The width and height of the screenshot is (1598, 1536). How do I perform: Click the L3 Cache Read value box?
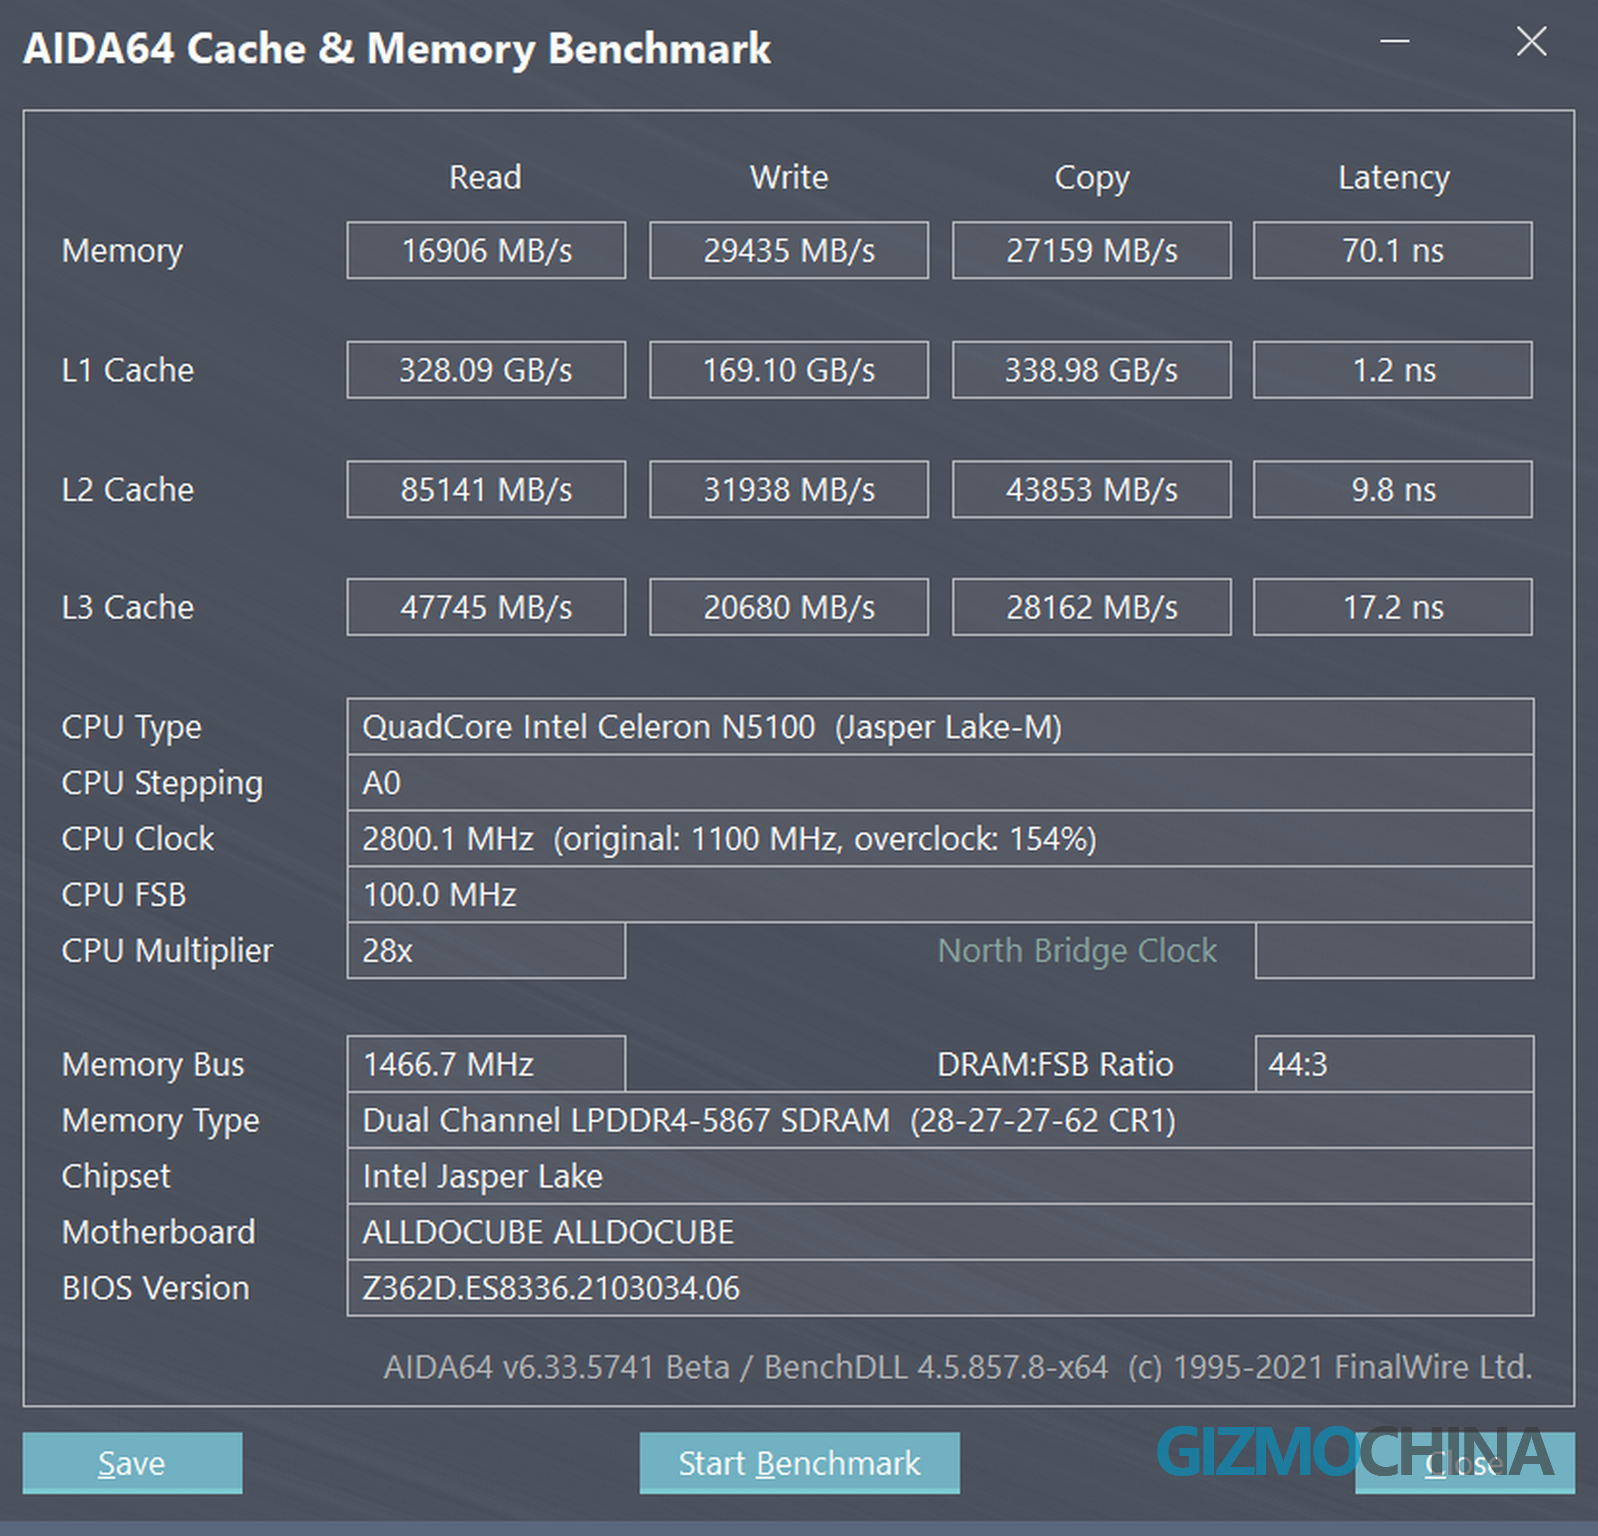coord(486,607)
